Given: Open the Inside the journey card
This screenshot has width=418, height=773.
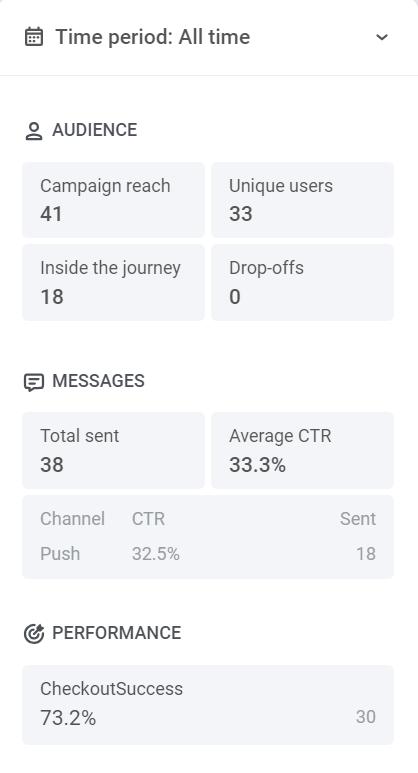Looking at the screenshot, I should coord(113,282).
